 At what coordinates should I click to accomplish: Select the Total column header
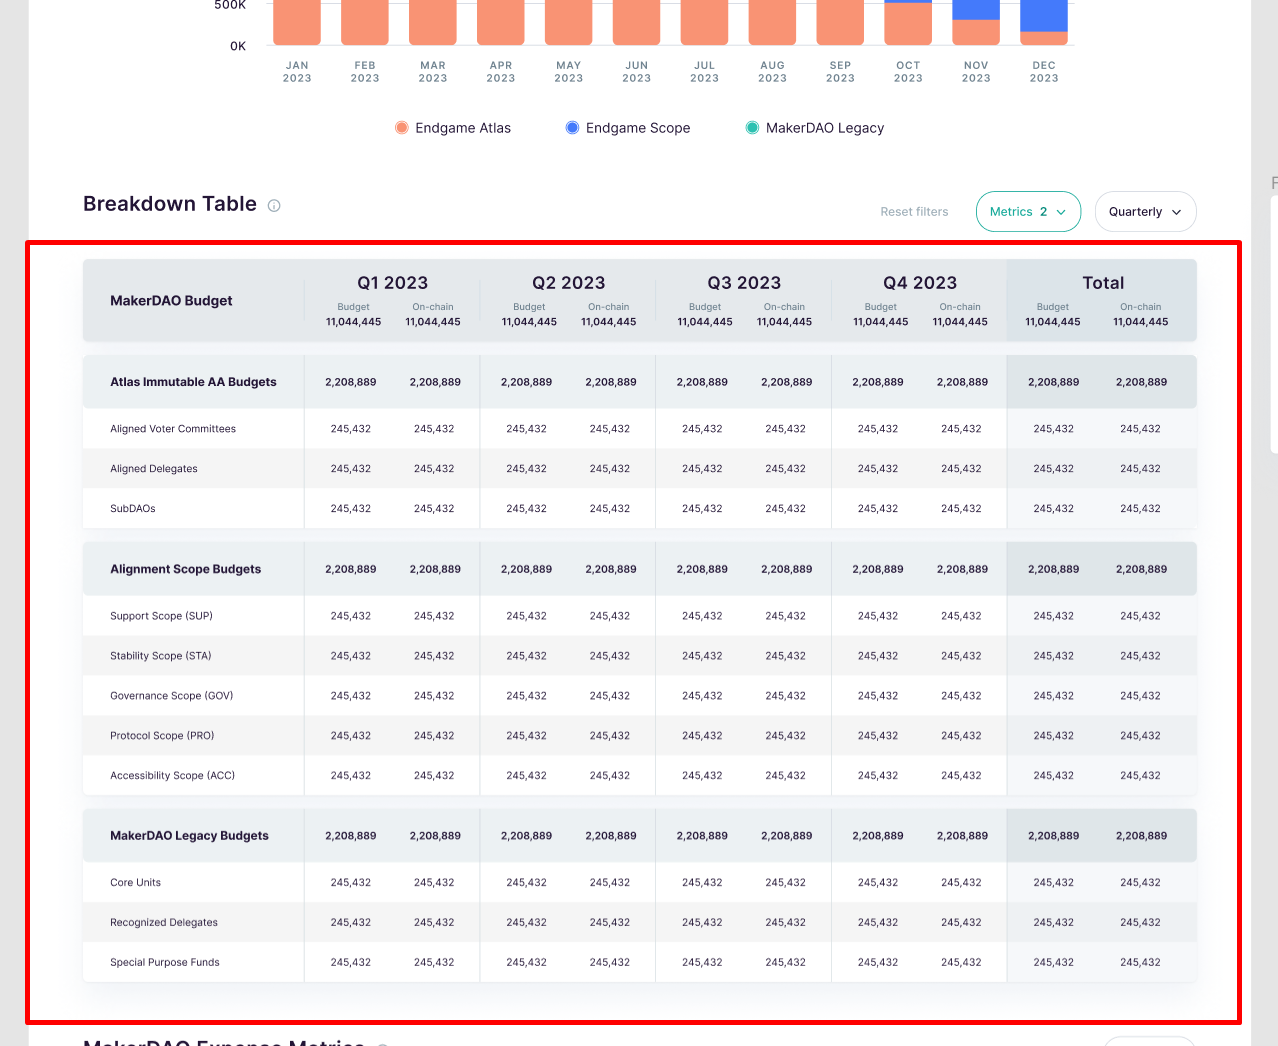point(1102,283)
